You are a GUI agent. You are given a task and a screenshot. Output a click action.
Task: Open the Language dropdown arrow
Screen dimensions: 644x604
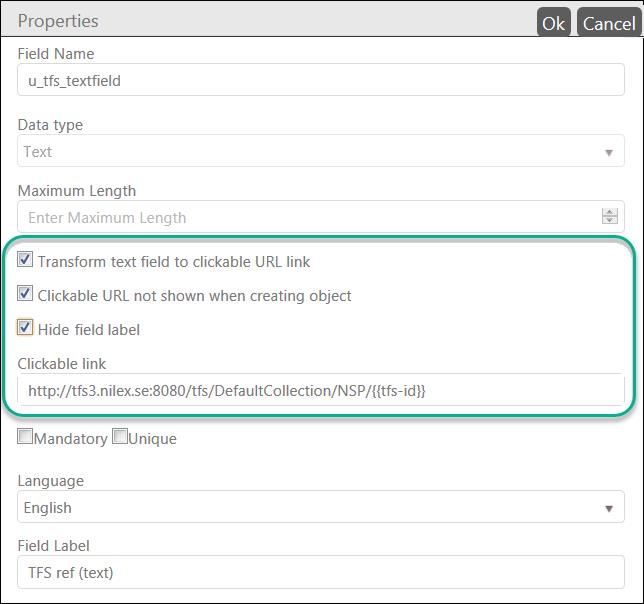pyautogui.click(x=609, y=509)
